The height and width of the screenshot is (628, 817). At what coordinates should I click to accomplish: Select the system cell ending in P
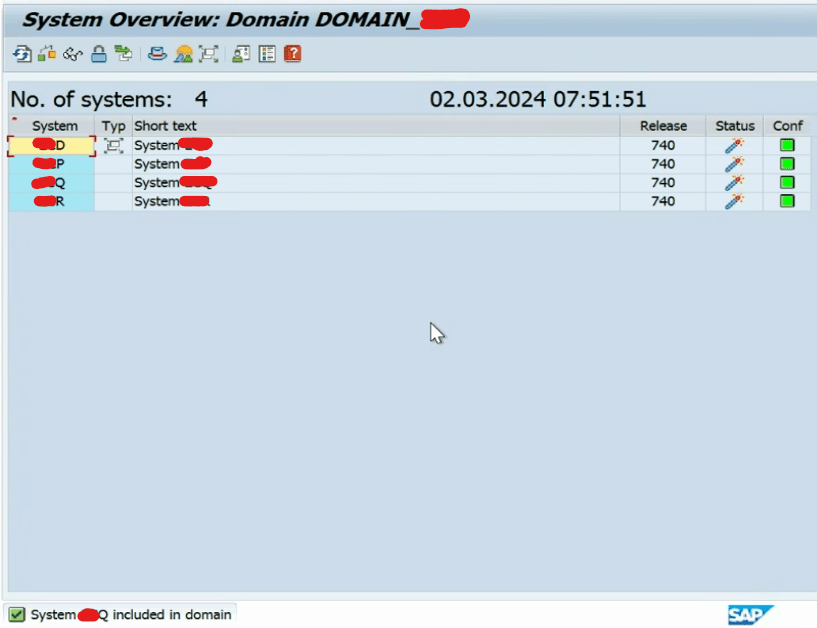coord(52,164)
